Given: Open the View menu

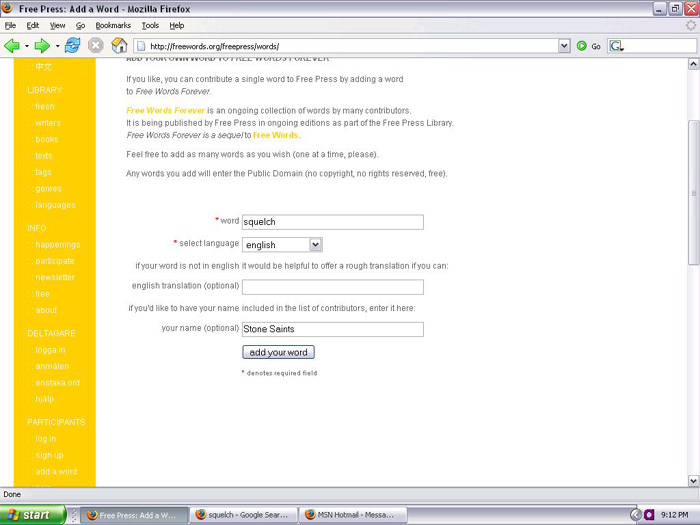Looking at the screenshot, I should click(x=57, y=25).
